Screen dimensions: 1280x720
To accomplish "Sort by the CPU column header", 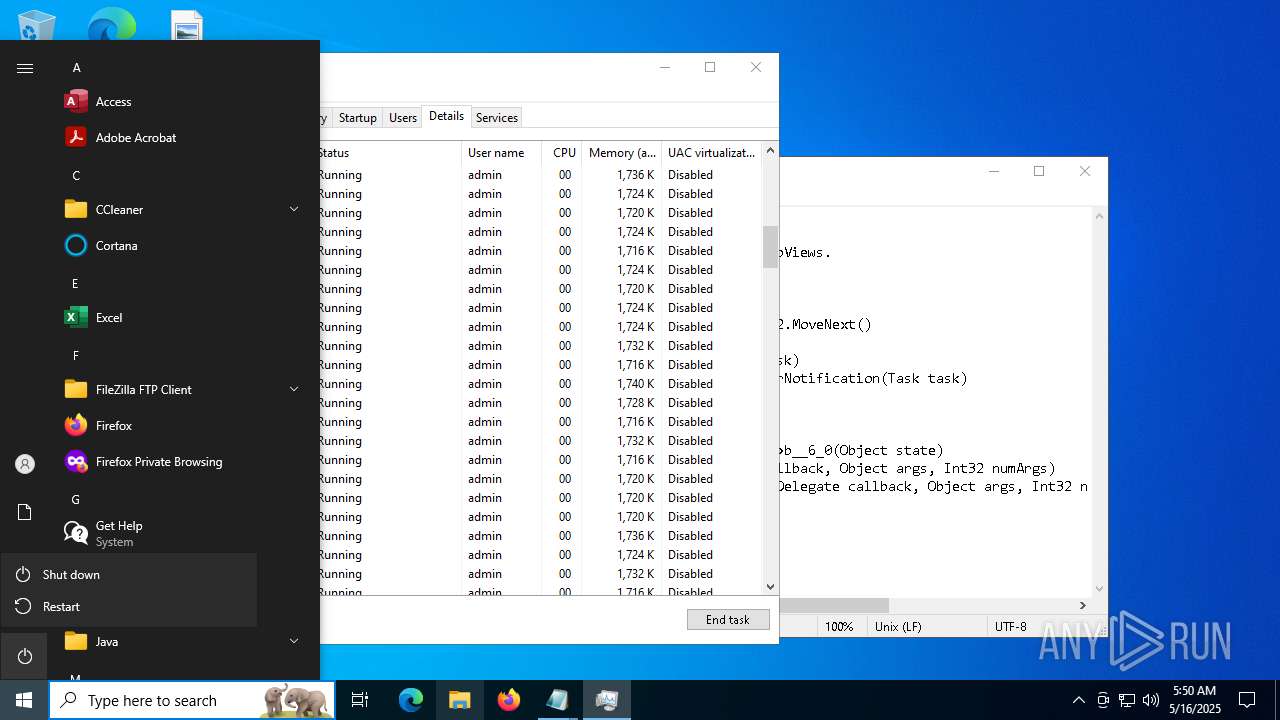I will coord(562,153).
